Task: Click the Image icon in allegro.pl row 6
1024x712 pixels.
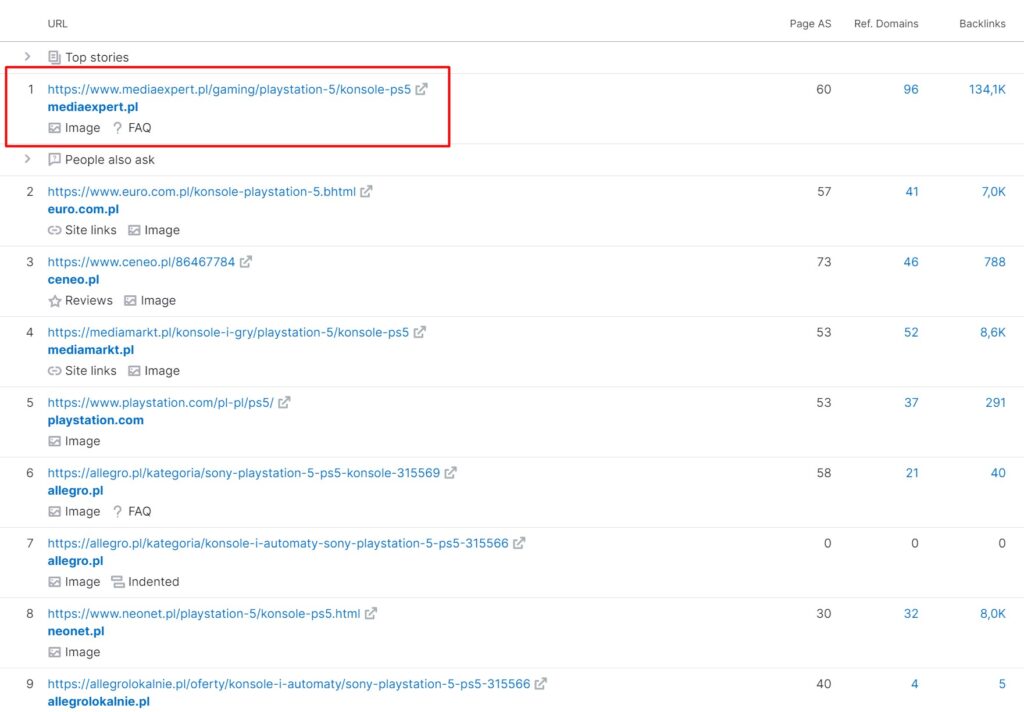Action: [54, 511]
